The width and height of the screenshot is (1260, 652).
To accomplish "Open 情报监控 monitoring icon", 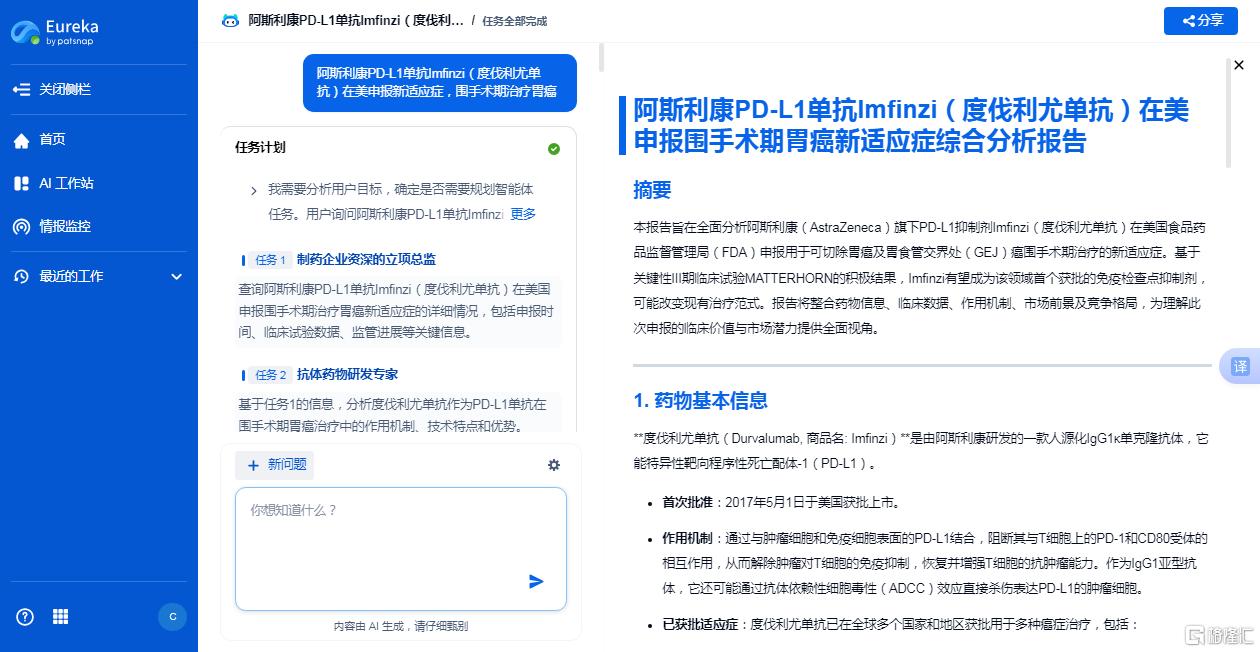I will tap(21, 226).
